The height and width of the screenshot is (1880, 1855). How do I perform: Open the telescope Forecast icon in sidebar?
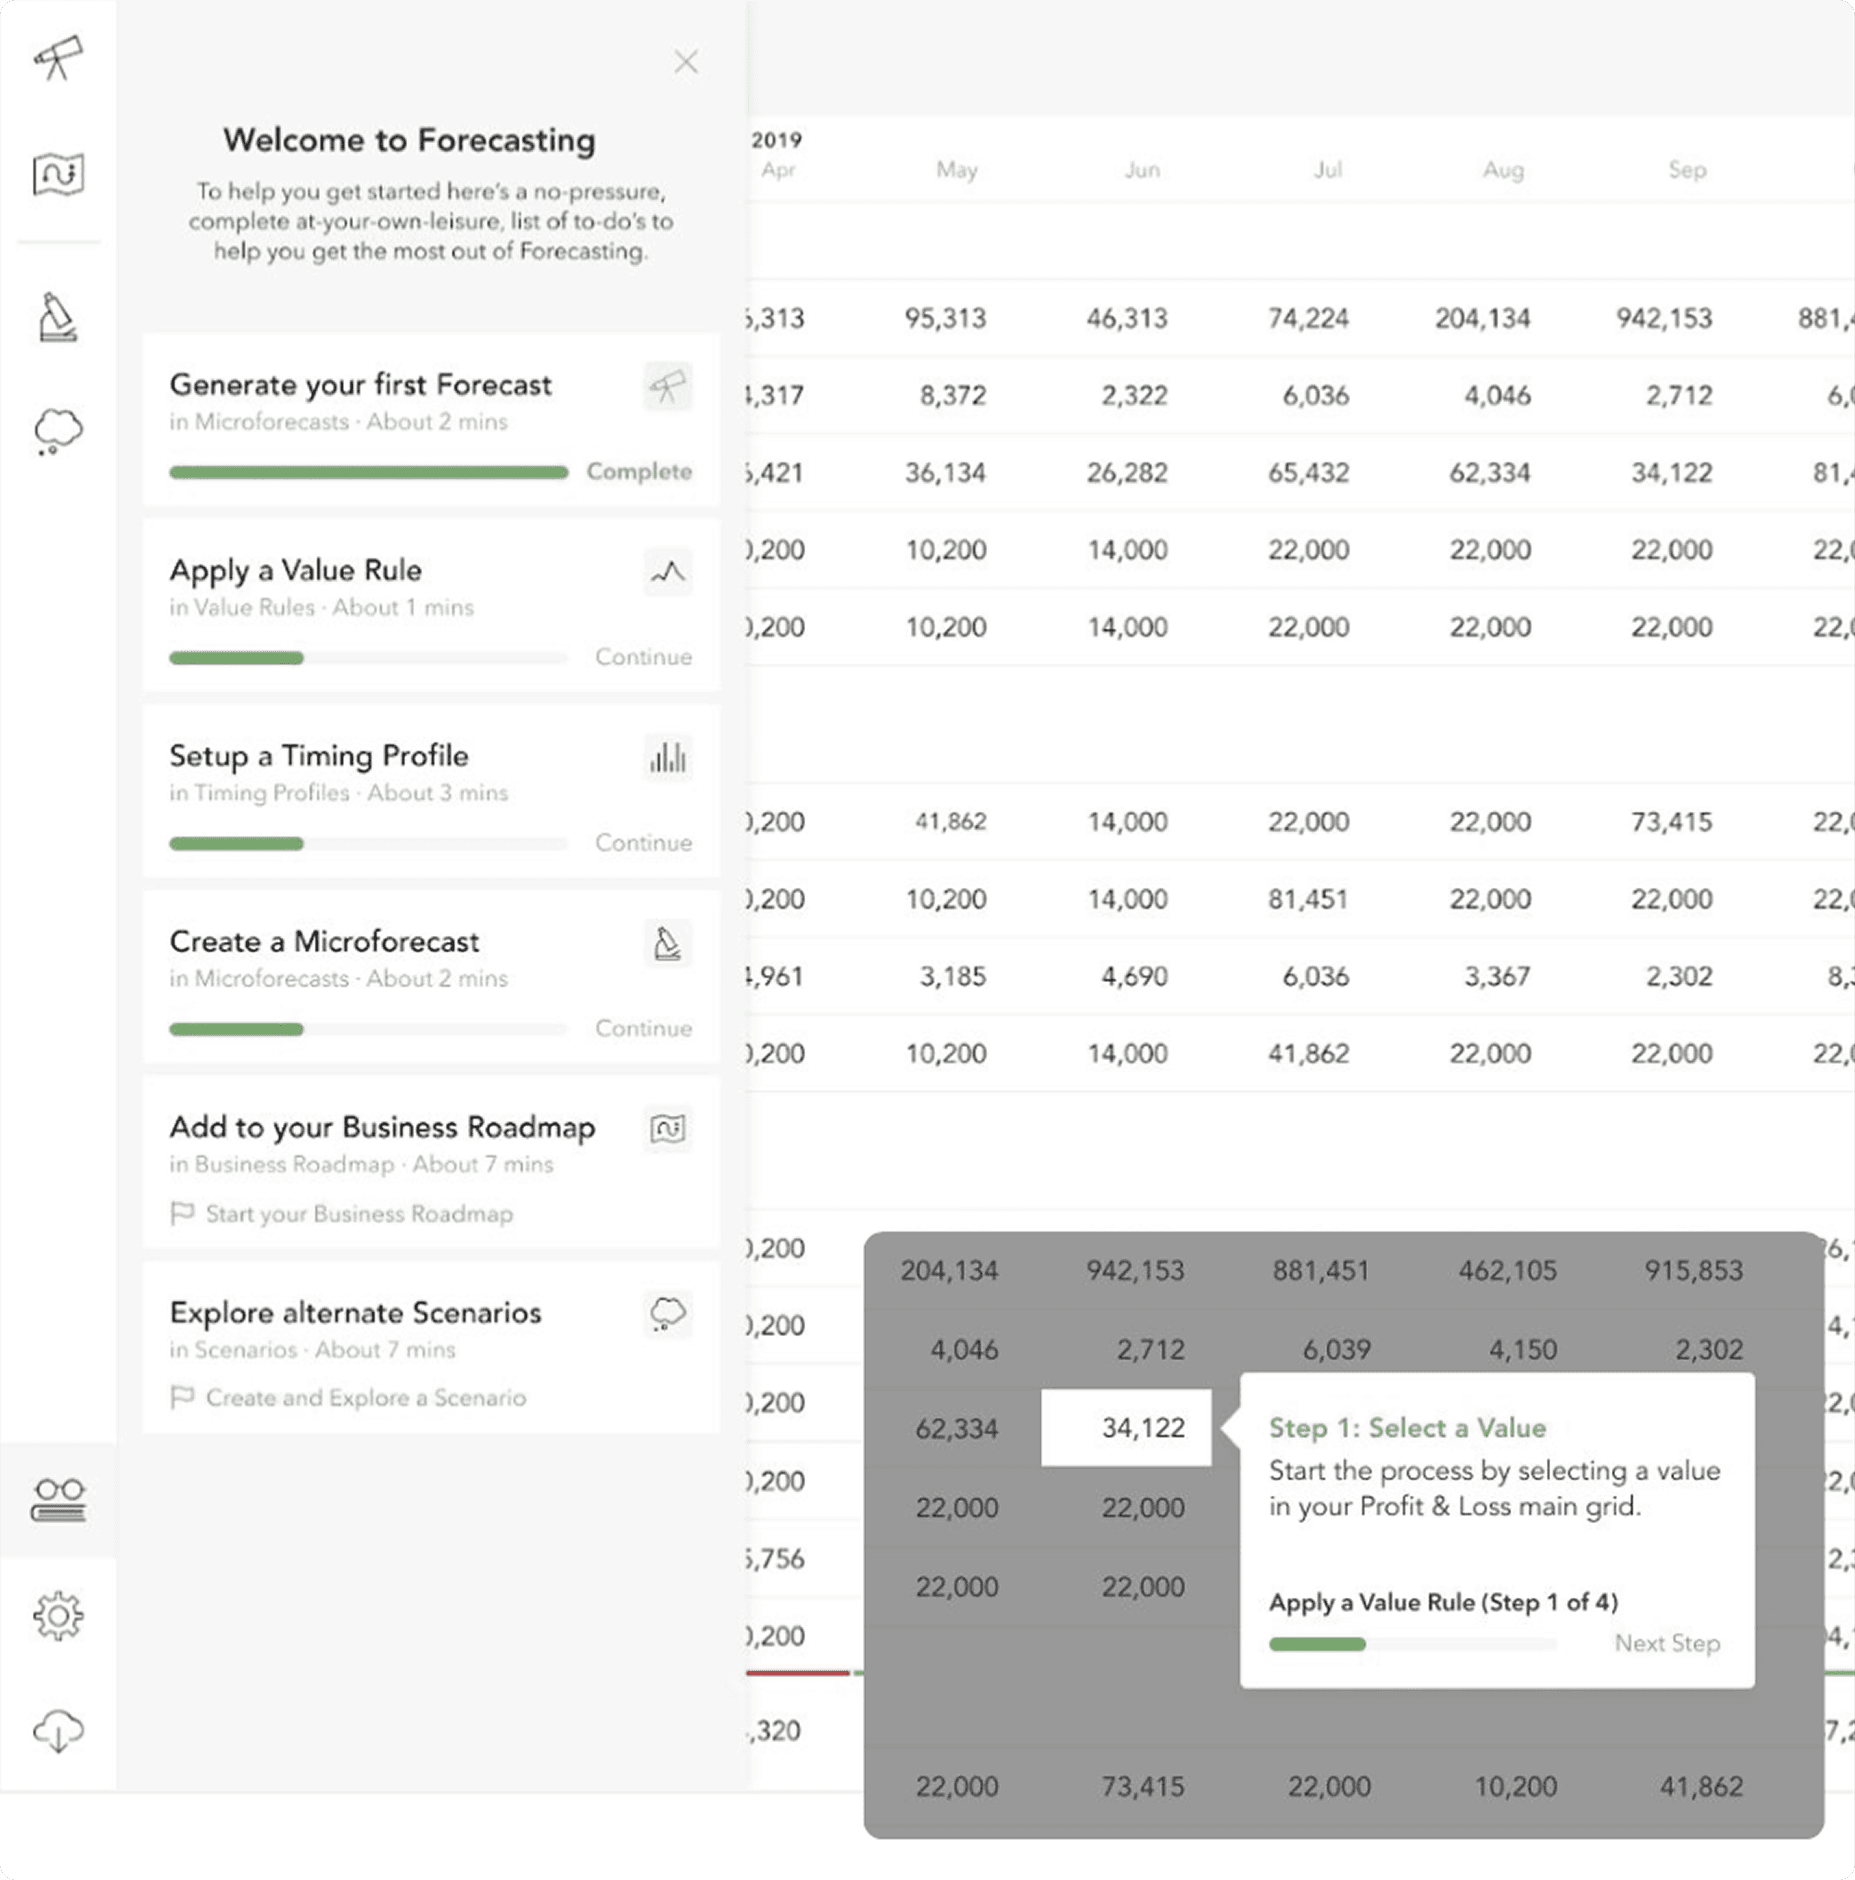pos(58,58)
